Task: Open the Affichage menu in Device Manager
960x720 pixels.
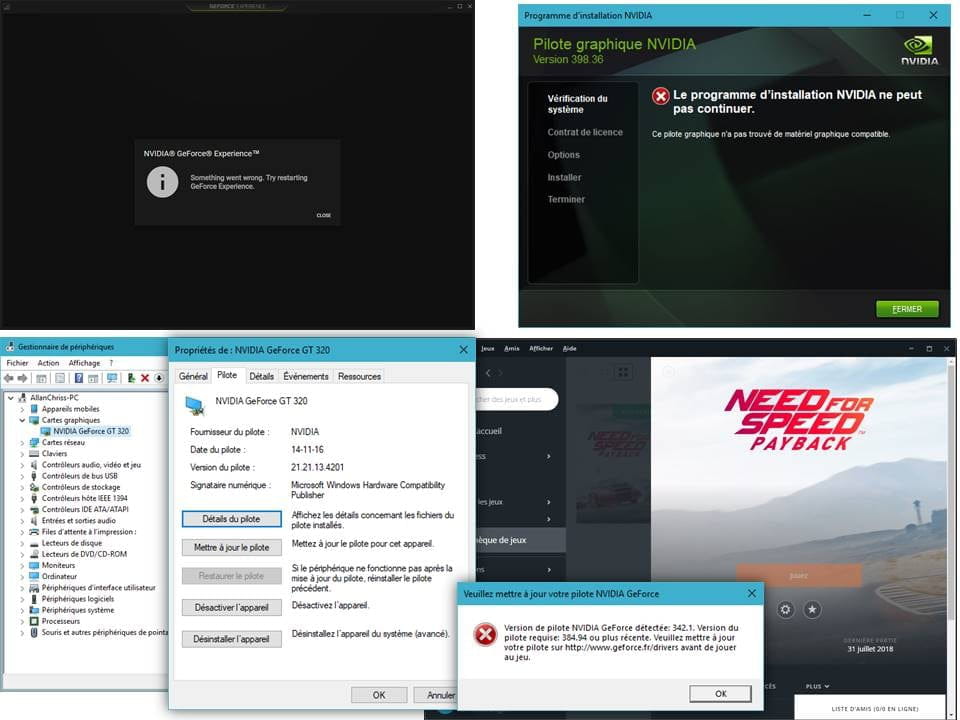Action: click(84, 363)
